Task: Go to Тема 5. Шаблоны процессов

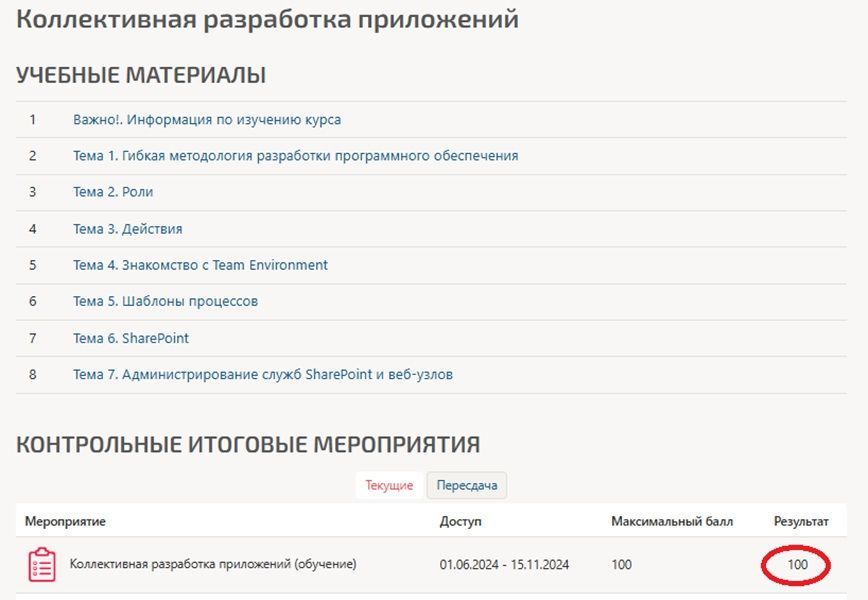Action: [x=166, y=302]
